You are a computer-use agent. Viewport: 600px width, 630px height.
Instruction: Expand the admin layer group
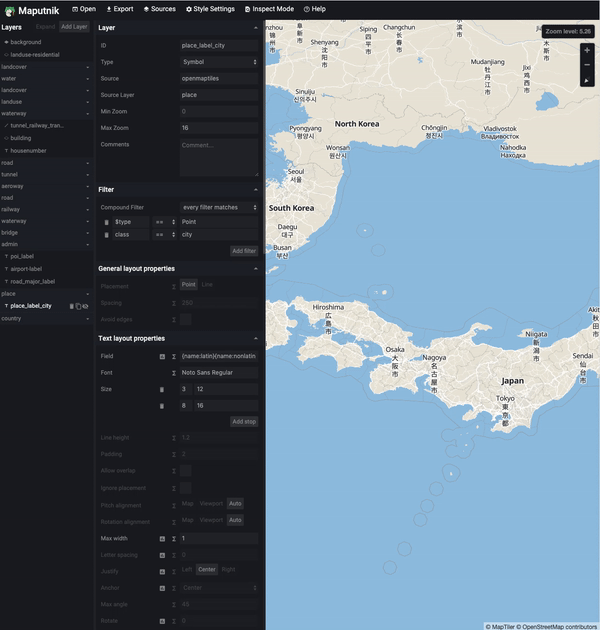point(46,244)
